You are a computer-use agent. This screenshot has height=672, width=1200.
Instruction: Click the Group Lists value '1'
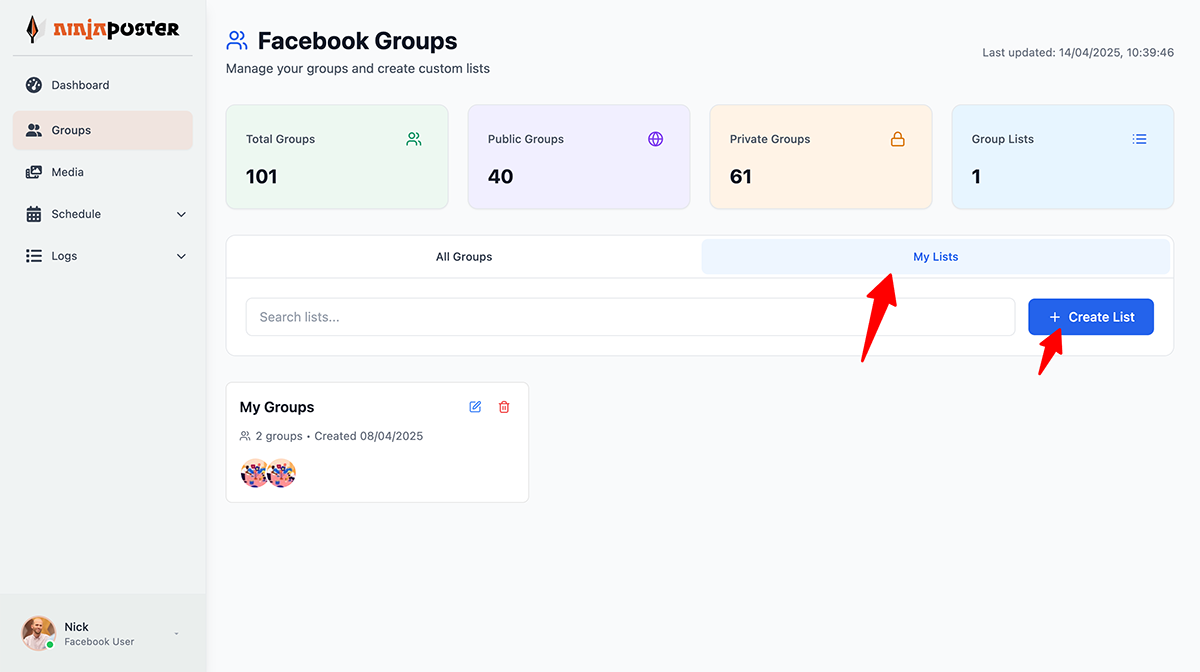976,177
